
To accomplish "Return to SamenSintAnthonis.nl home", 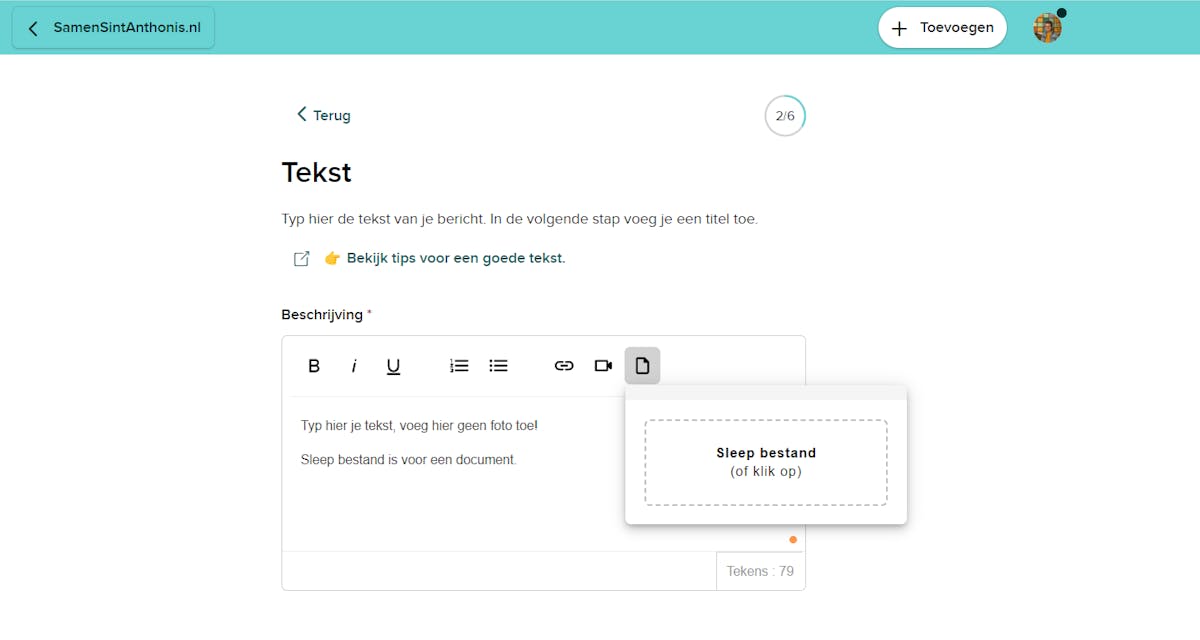I will coord(113,28).
